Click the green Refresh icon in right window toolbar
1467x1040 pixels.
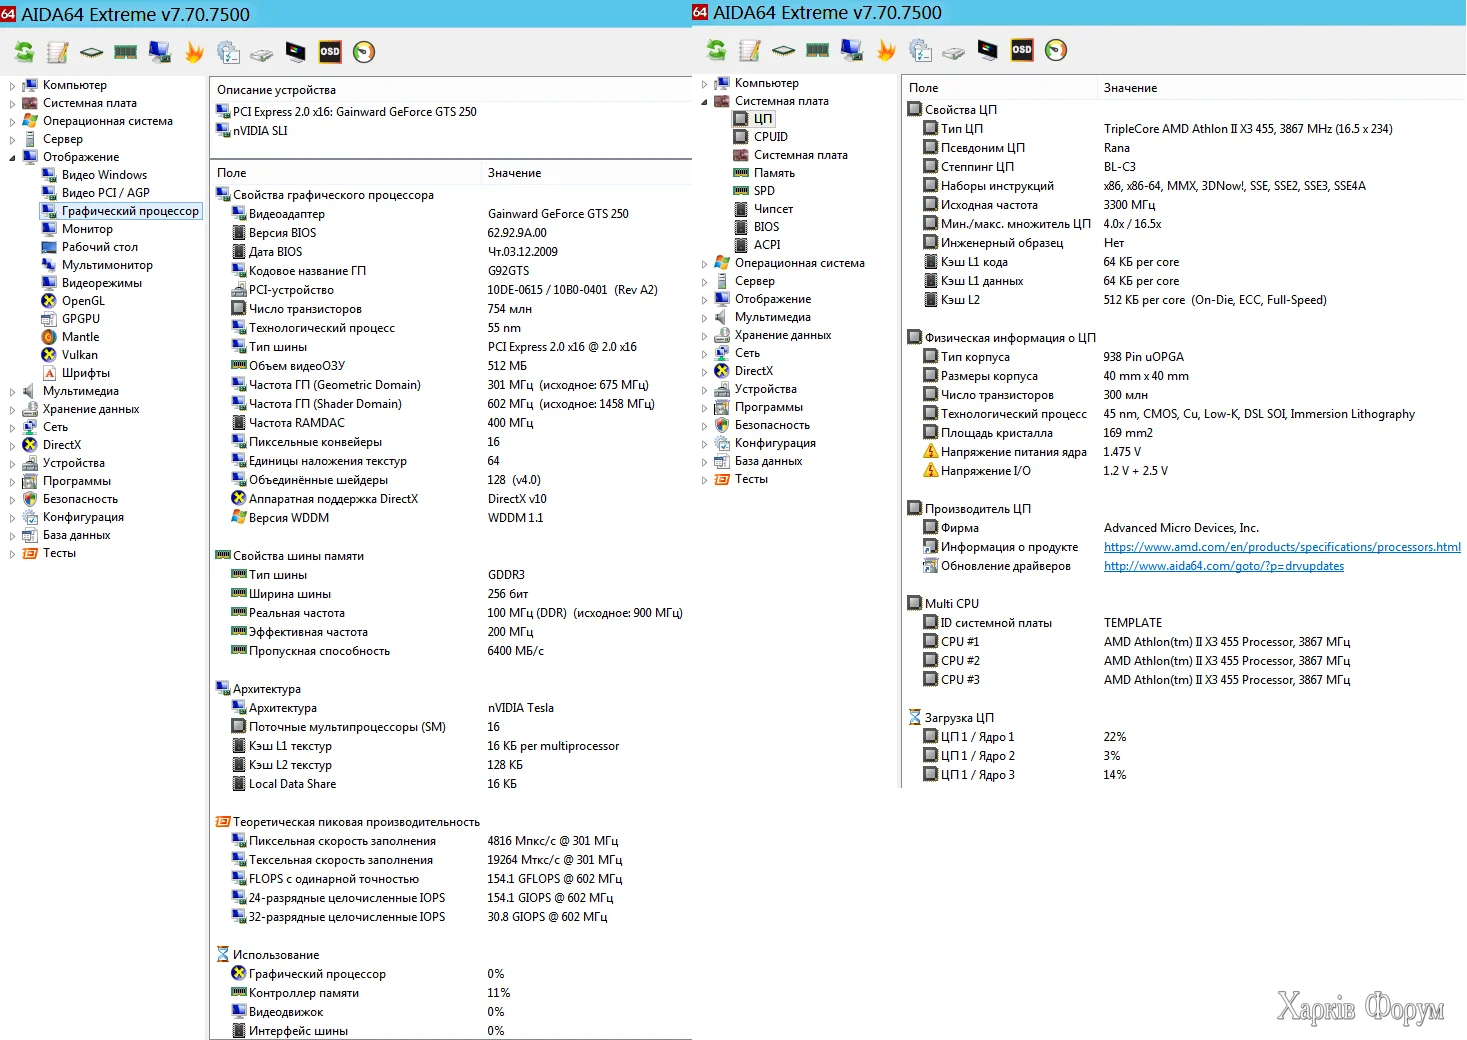click(716, 50)
